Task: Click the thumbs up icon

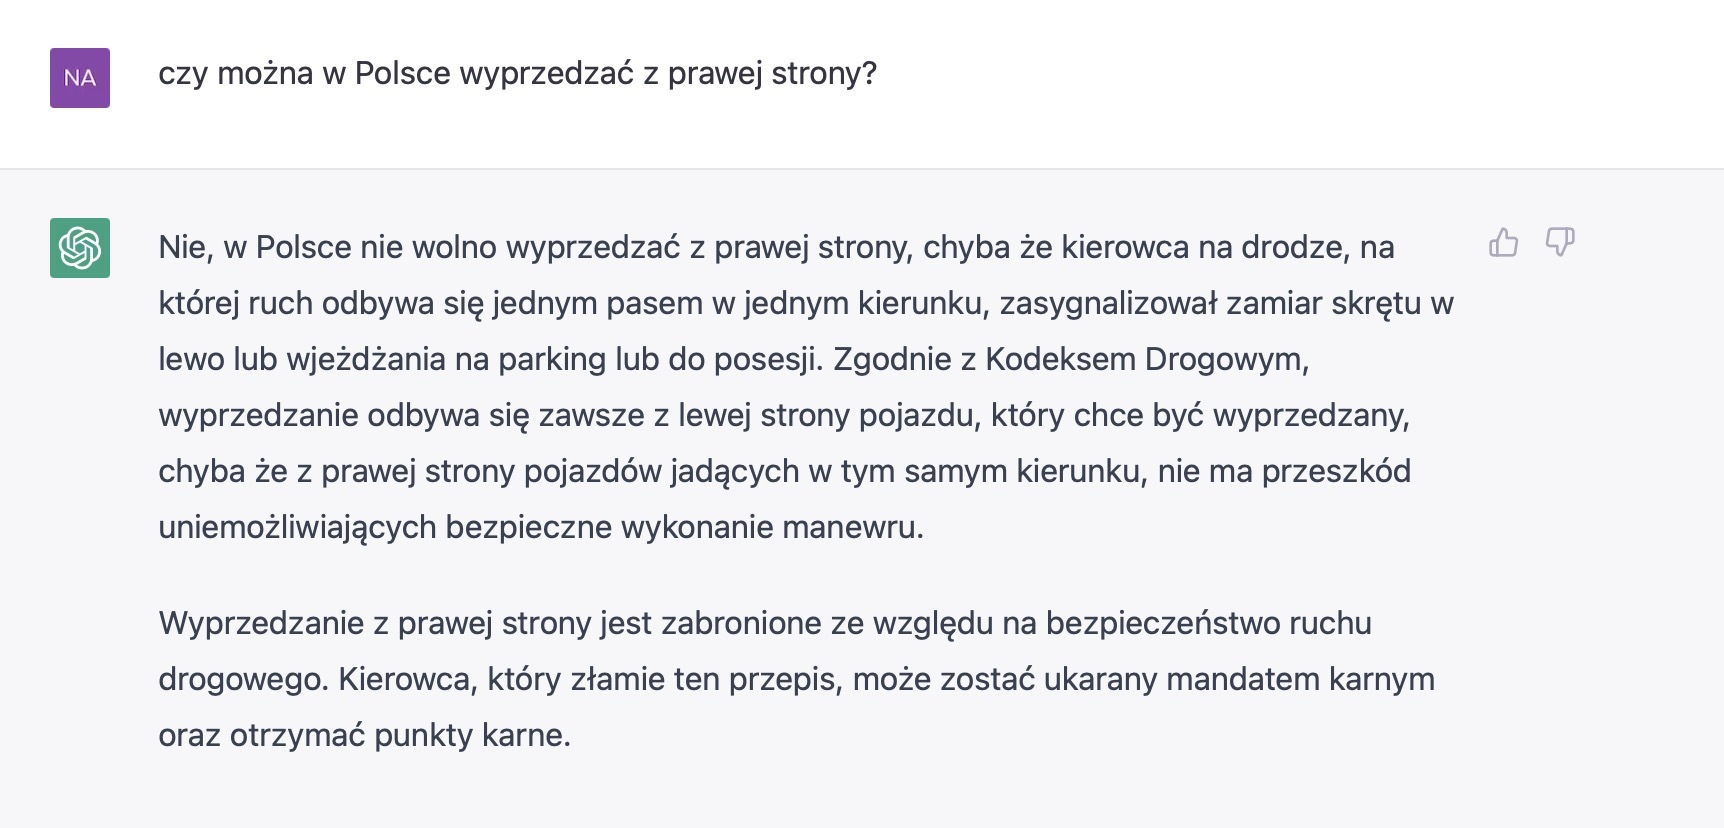Action: pyautogui.click(x=1503, y=242)
